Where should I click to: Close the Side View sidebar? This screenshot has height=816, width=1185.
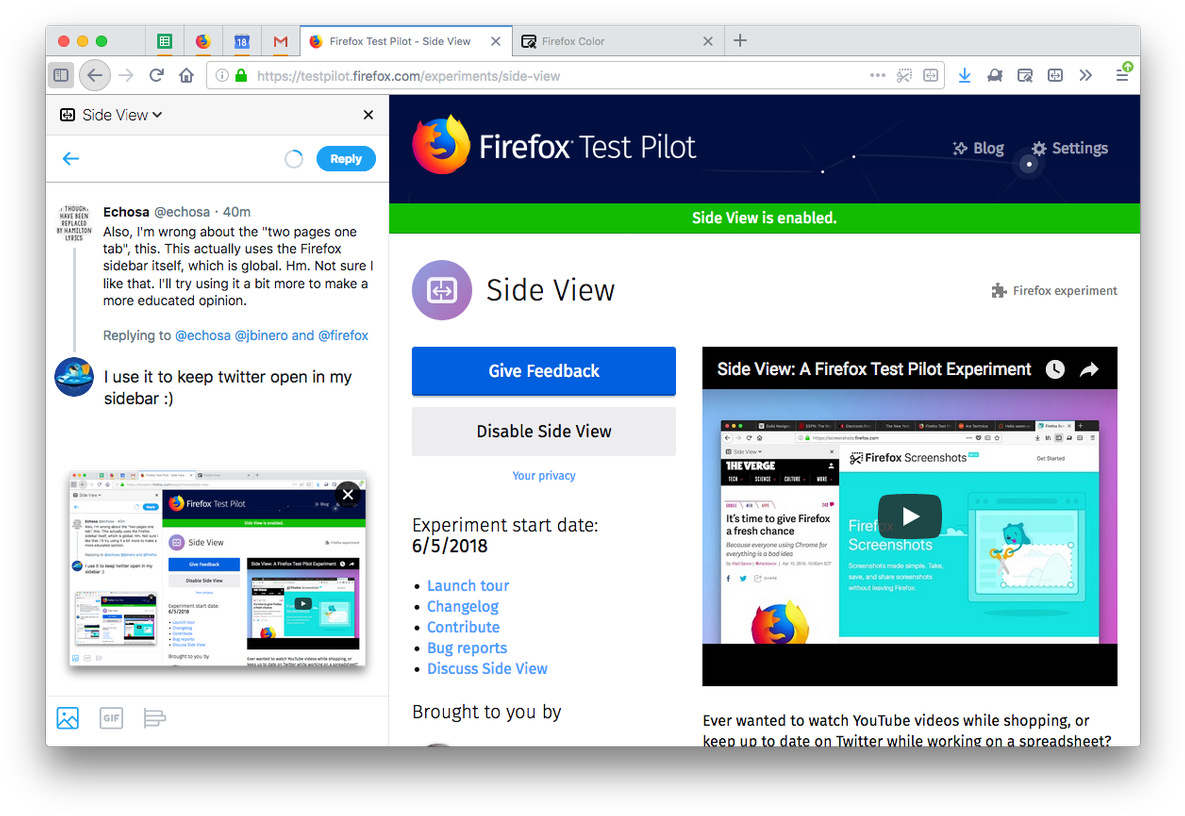click(368, 115)
